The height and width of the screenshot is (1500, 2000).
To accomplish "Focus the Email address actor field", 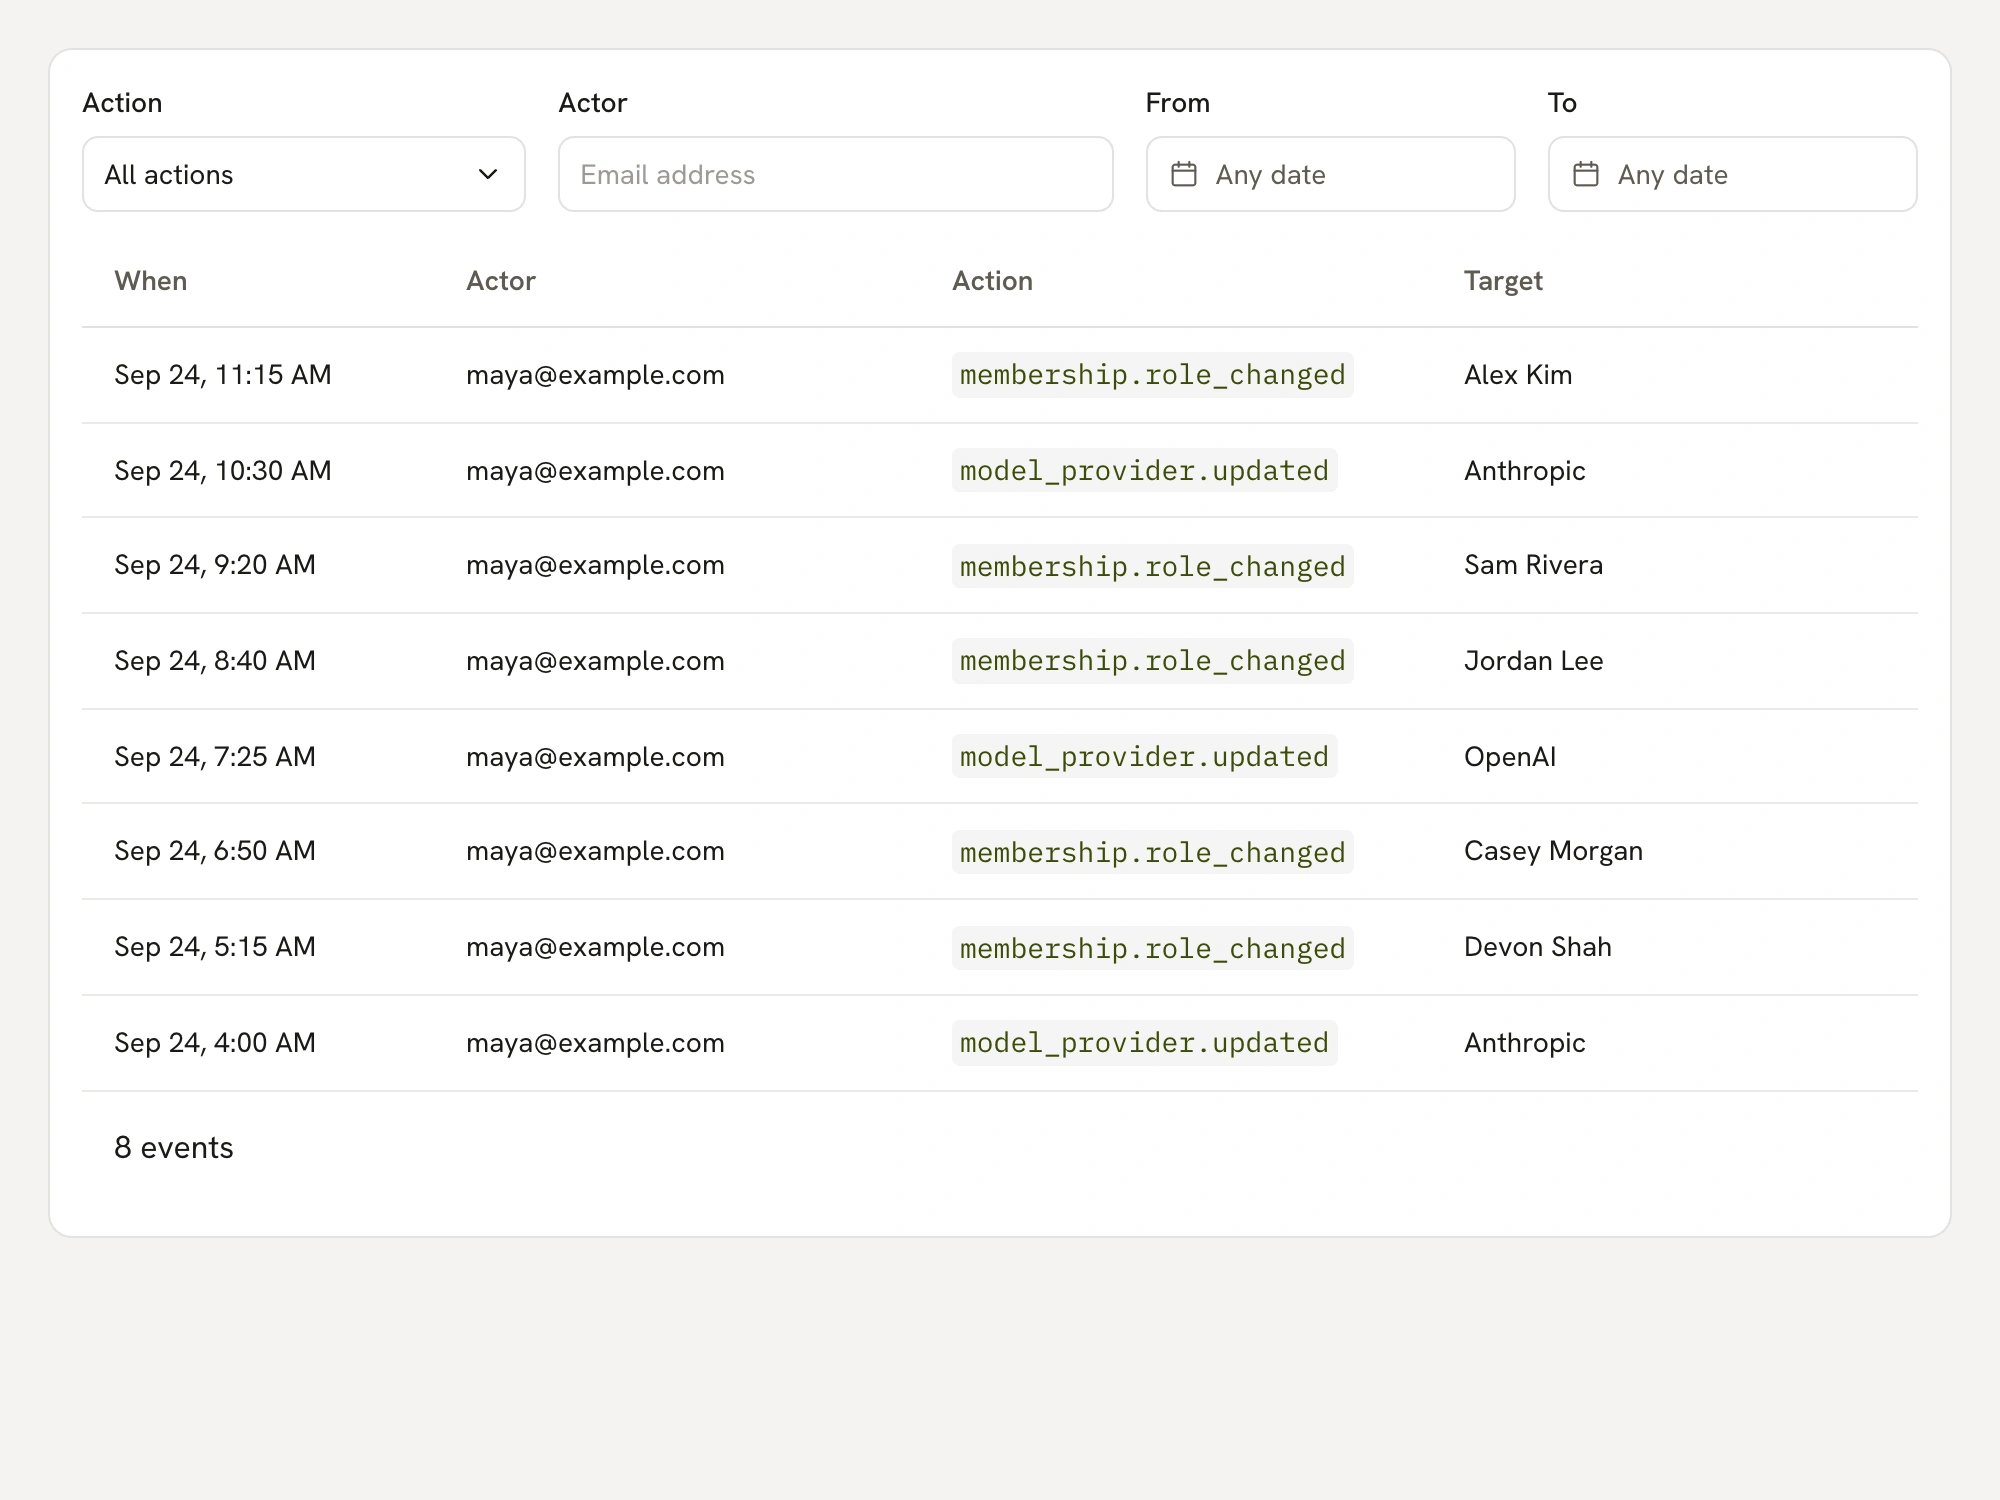I will tap(836, 174).
